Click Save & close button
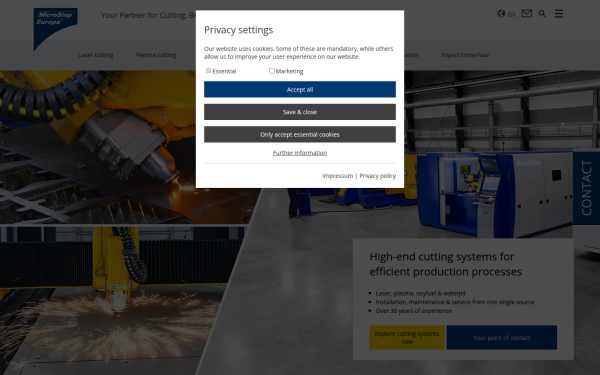Viewport: 600px width, 375px height. pyautogui.click(x=300, y=112)
